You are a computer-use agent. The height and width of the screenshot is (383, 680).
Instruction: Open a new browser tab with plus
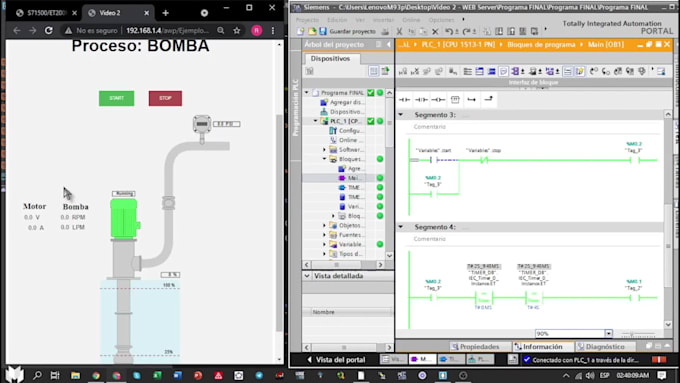click(165, 13)
